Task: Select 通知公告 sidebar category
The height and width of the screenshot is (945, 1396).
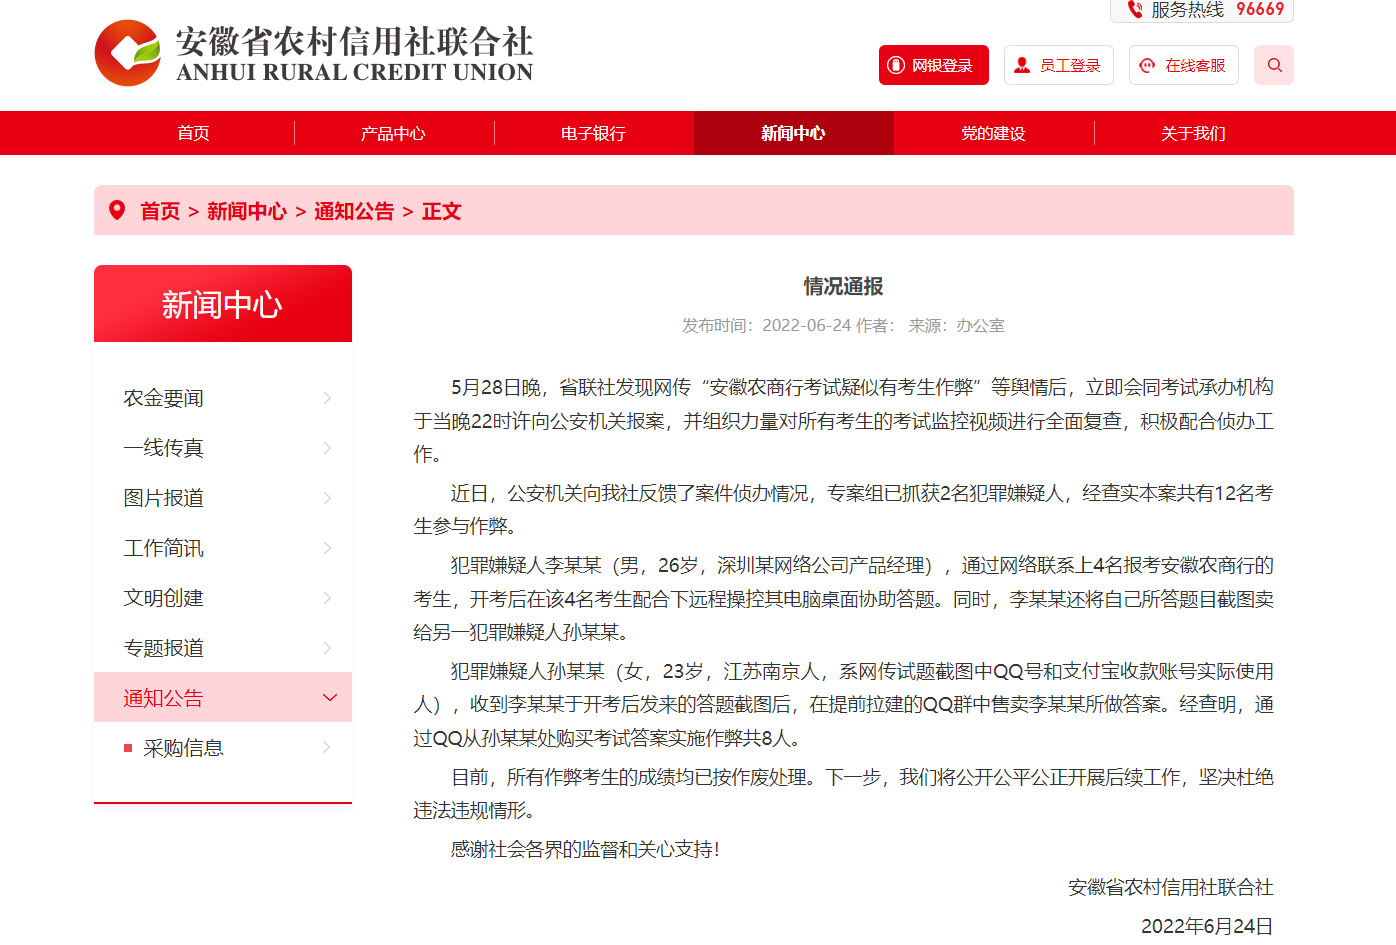Action: click(223, 697)
